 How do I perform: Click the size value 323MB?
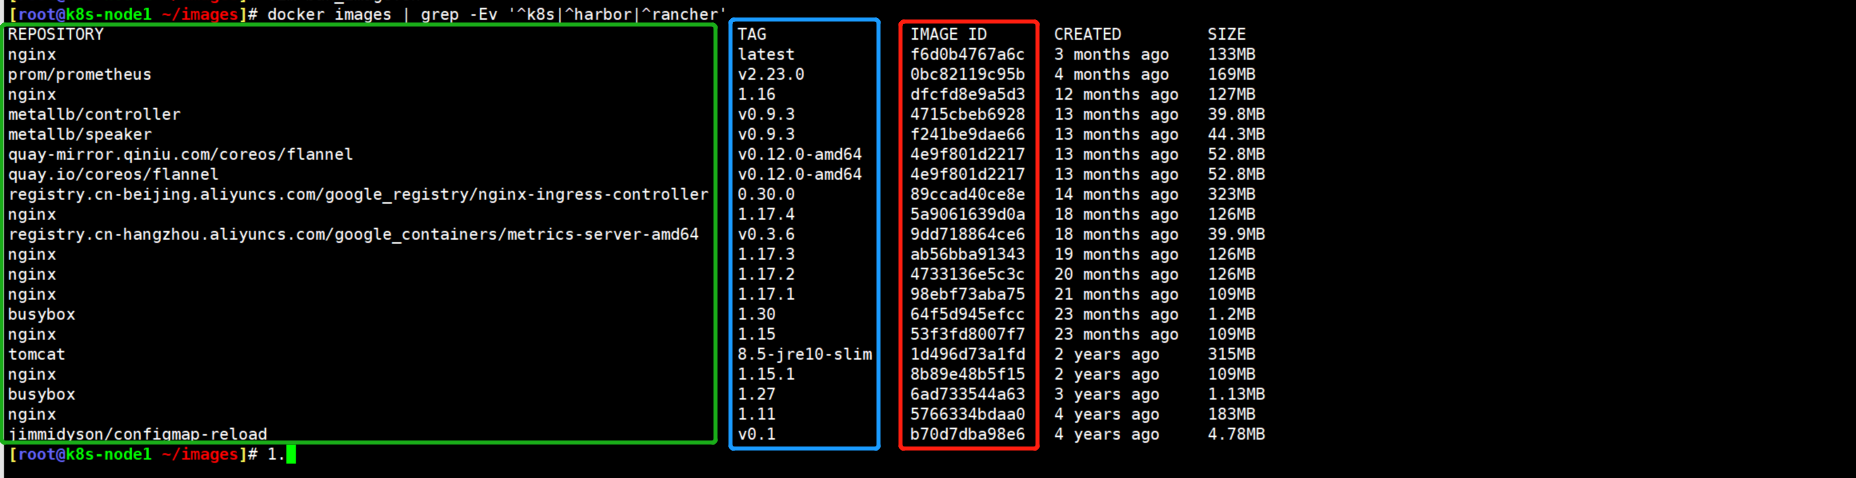pyautogui.click(x=1231, y=194)
